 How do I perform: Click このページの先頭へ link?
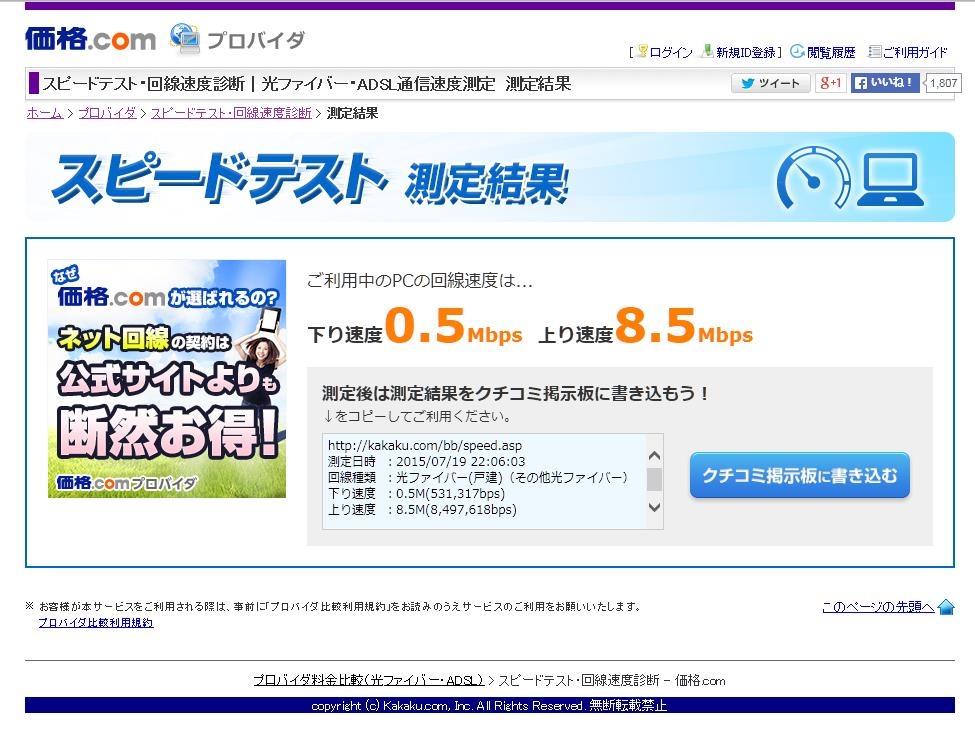click(x=878, y=607)
